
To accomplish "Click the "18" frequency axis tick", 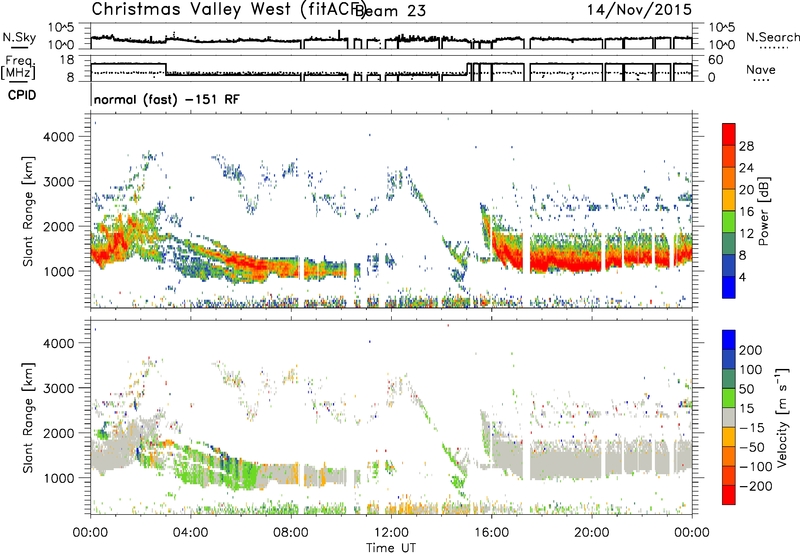I will pyautogui.click(x=66, y=60).
